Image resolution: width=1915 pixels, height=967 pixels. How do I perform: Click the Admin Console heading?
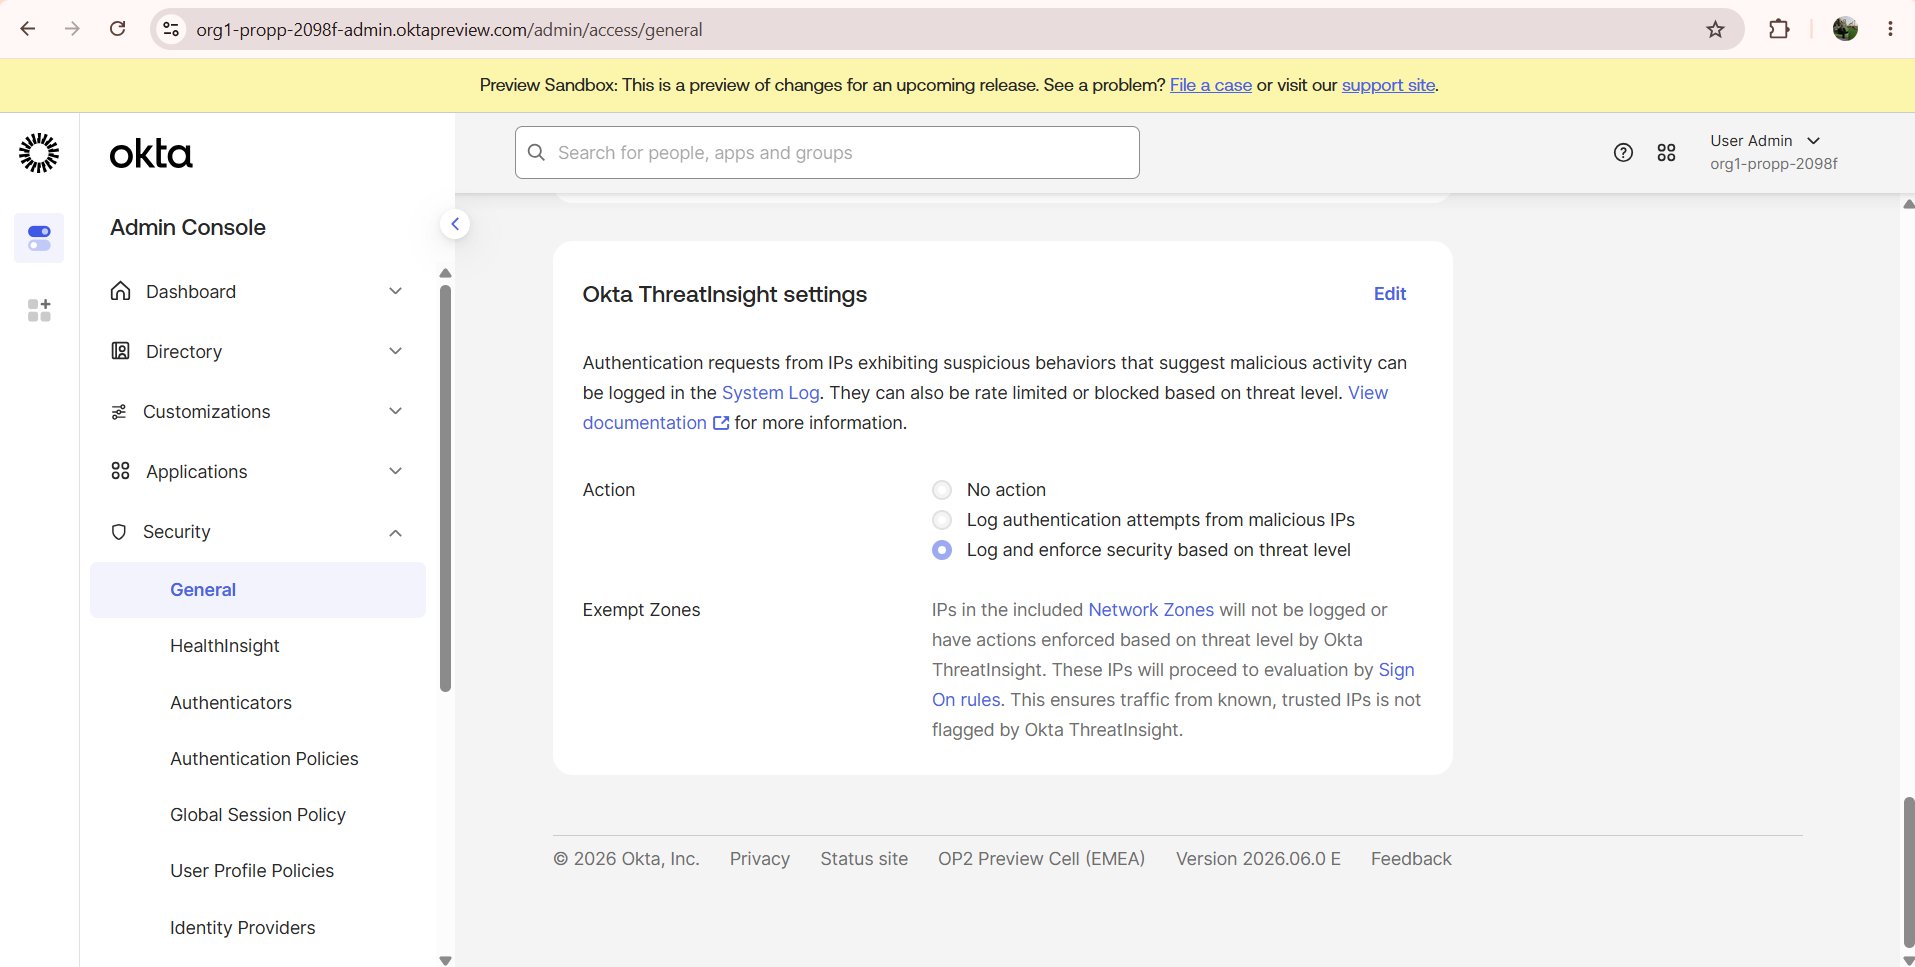pos(188,227)
